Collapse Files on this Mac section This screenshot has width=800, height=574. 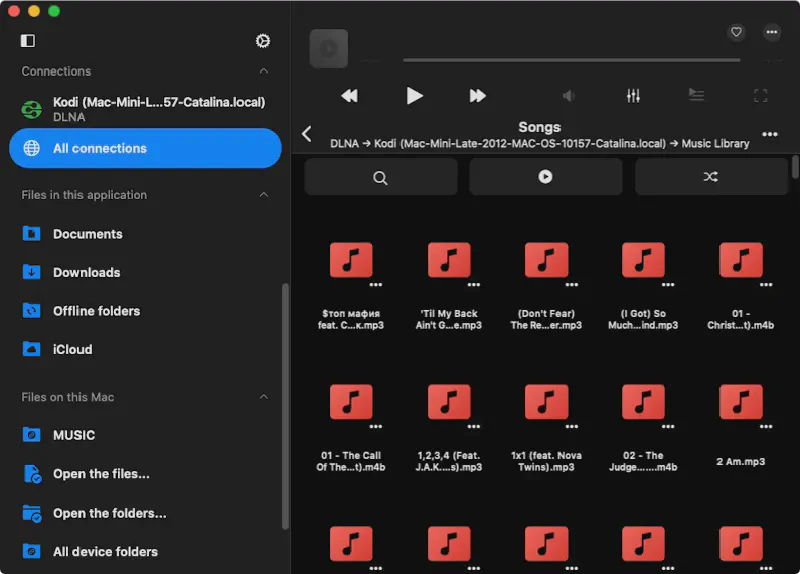pyautogui.click(x=264, y=397)
